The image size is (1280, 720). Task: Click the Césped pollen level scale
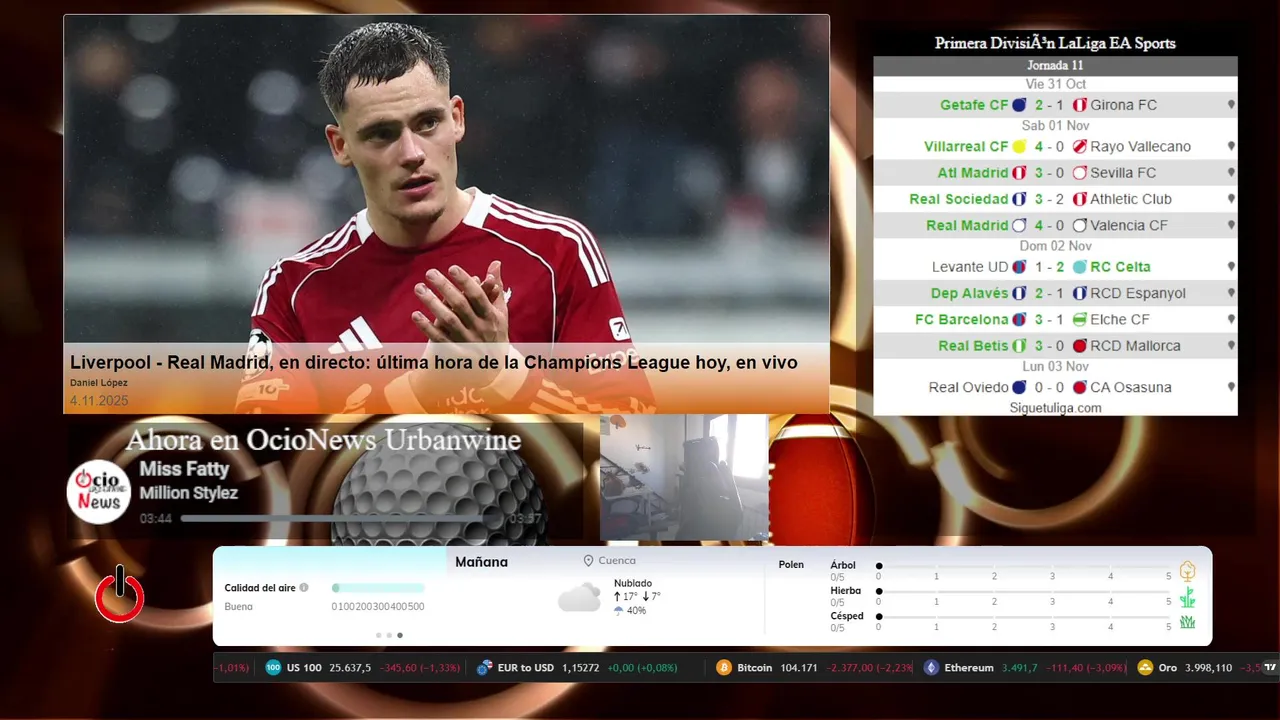click(x=1024, y=617)
